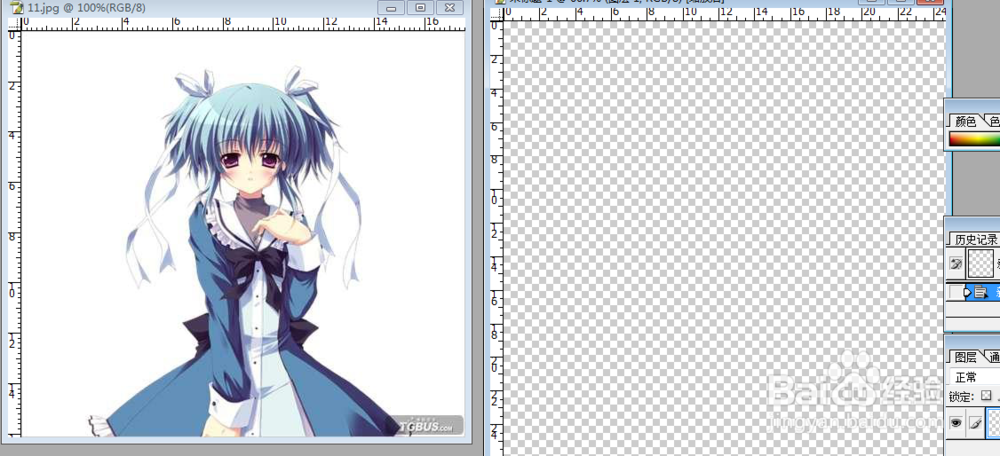The height and width of the screenshot is (456, 1000).
Task: Open the 历史记录 tab
Action: click(976, 239)
